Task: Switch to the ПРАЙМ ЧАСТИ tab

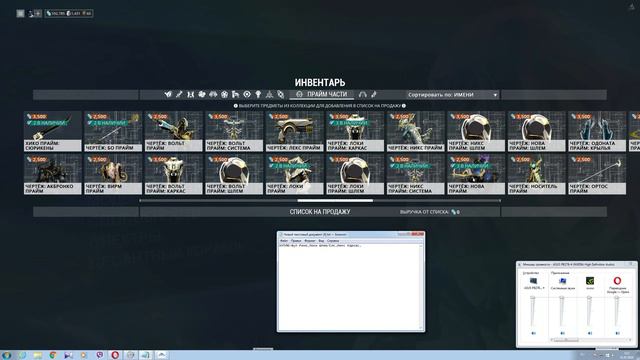Action: [322, 94]
